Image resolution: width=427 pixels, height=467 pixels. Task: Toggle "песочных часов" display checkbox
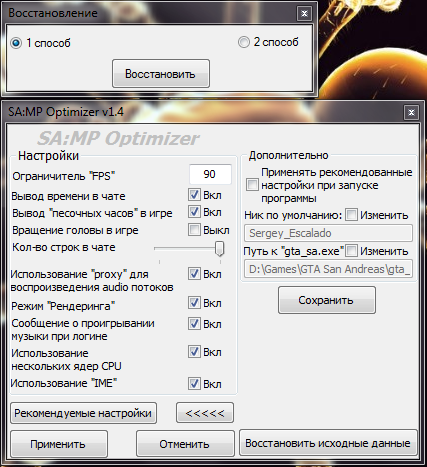[x=194, y=212]
